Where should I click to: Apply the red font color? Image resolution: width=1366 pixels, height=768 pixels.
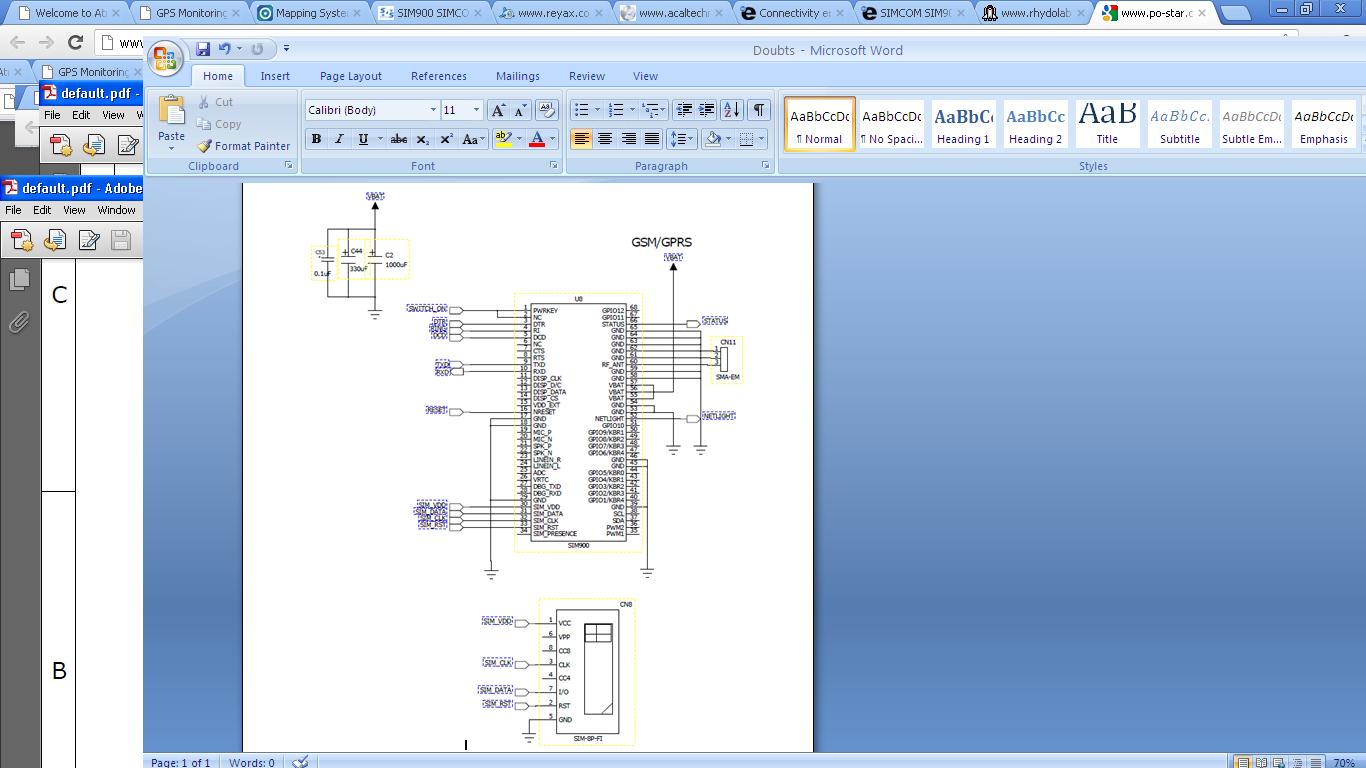[x=537, y=139]
